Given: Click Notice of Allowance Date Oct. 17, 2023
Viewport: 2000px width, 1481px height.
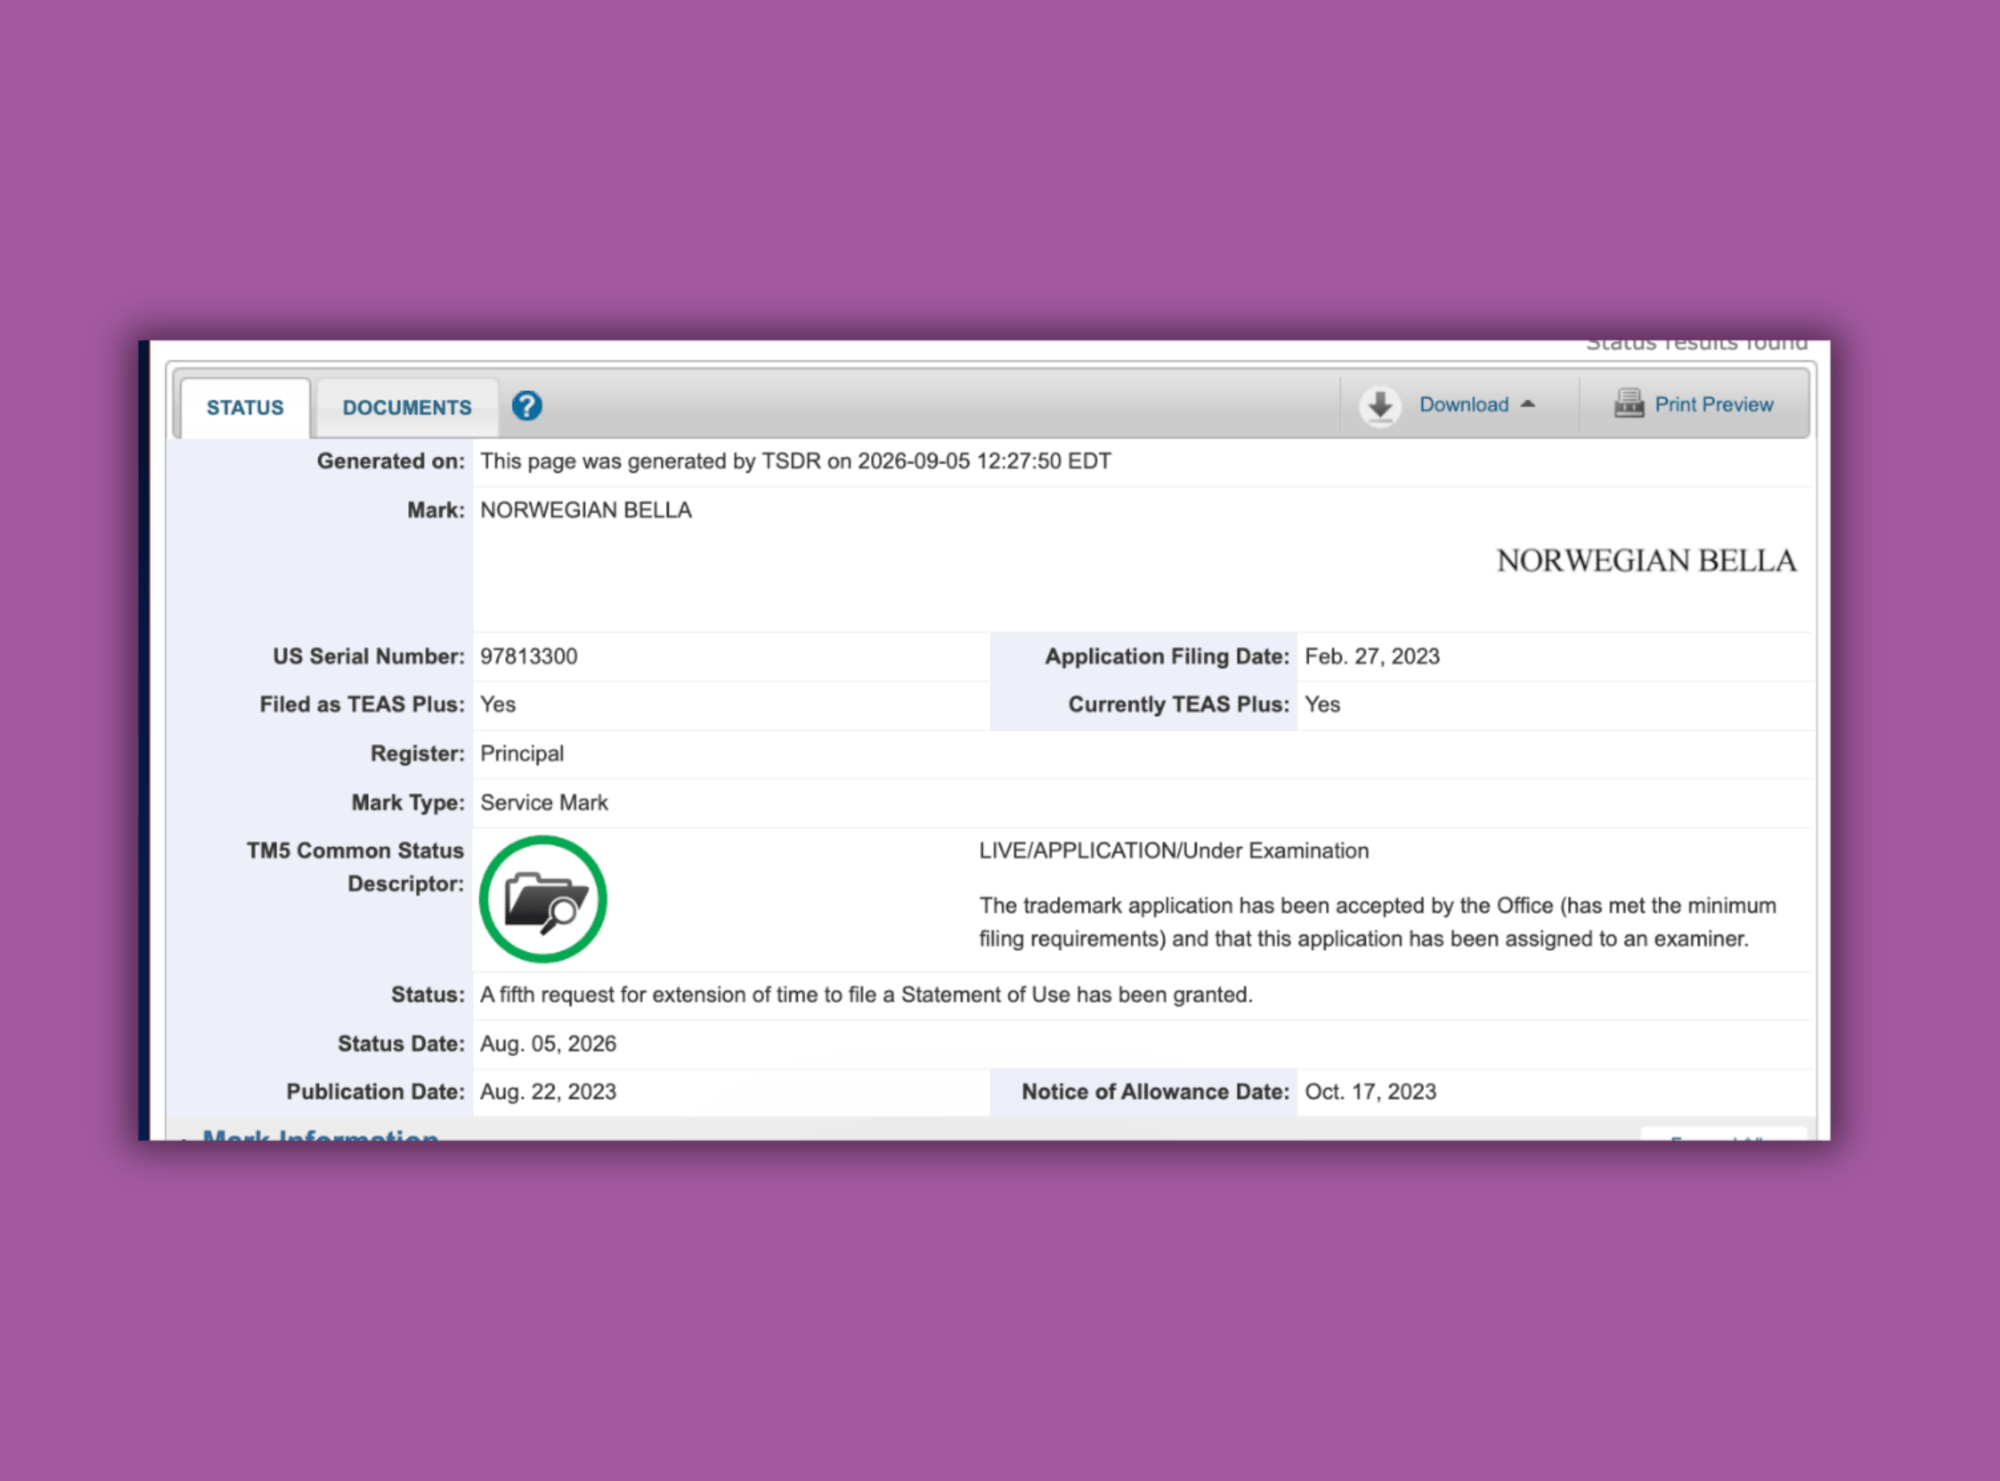Looking at the screenshot, I should tap(1371, 1092).
